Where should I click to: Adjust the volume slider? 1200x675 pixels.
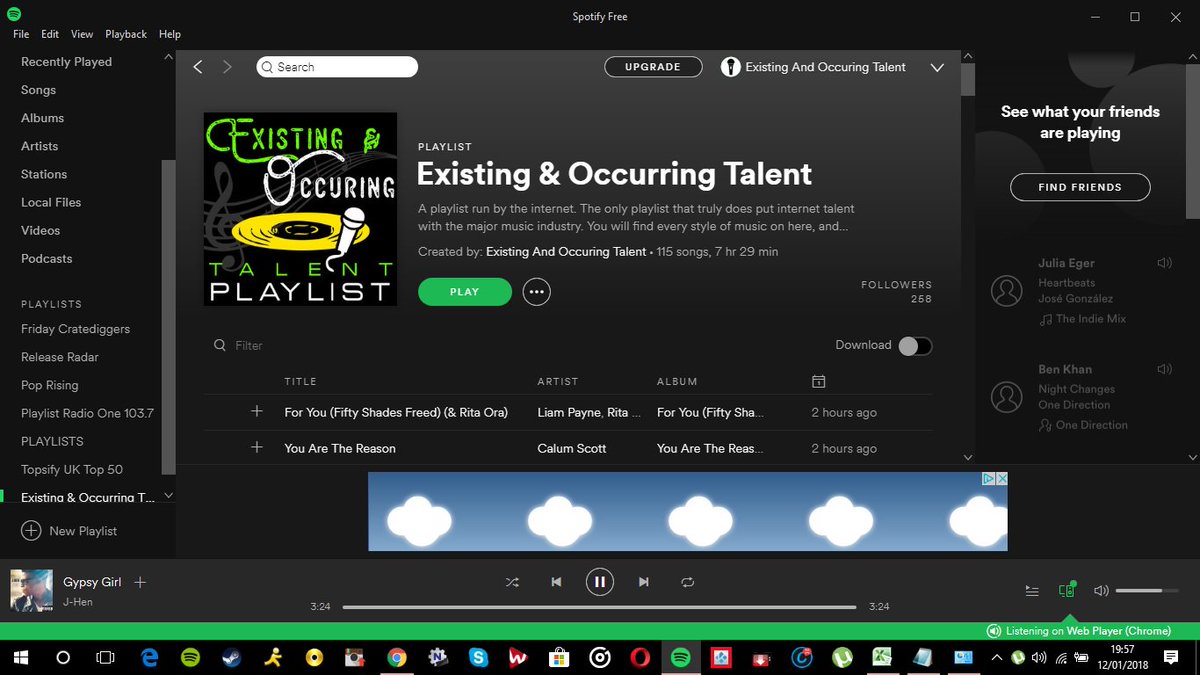coord(1147,591)
